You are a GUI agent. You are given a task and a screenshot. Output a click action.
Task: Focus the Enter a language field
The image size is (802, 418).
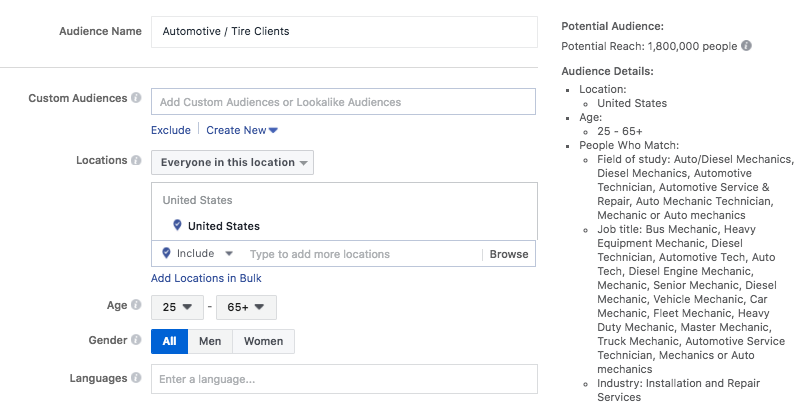[x=344, y=379]
